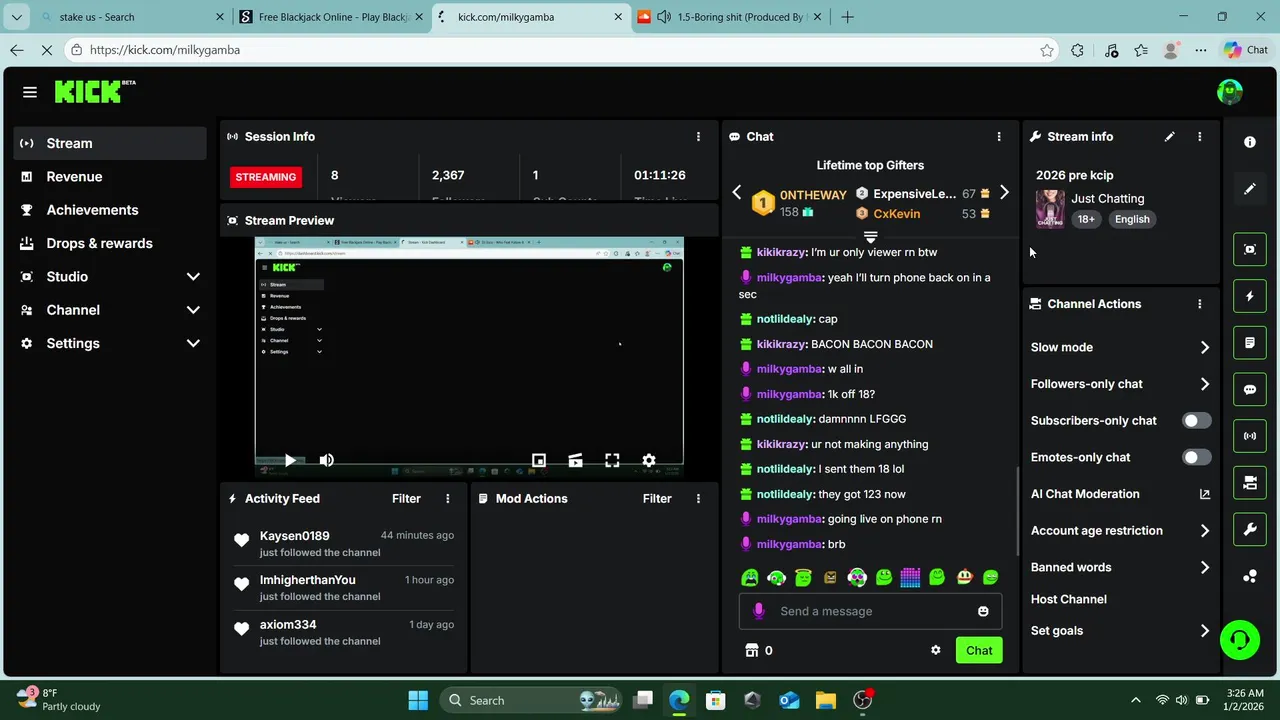Open Activity Feed three-dot menu
1280x720 pixels.
447,499
